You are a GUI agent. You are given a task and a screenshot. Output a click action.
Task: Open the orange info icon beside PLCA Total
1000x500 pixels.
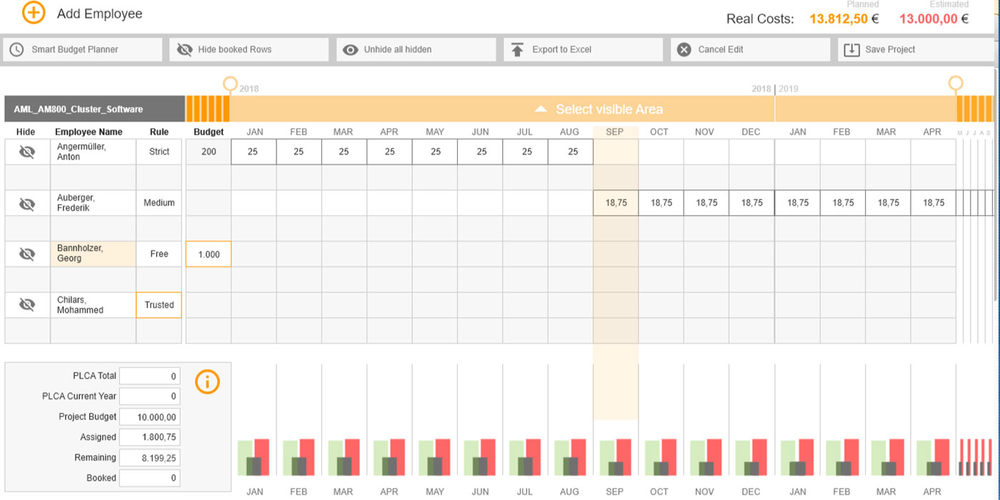point(207,381)
